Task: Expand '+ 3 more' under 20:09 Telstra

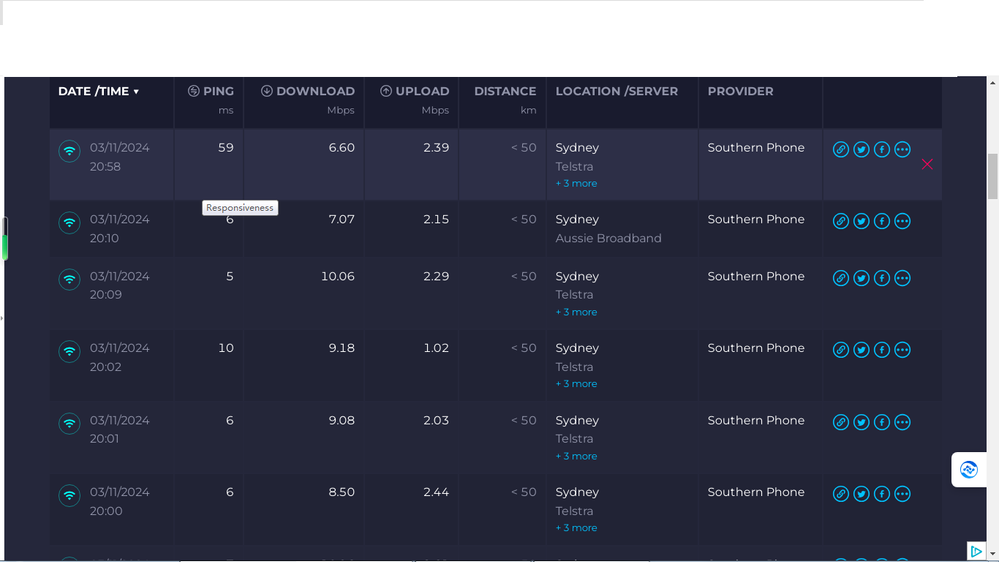Action: 576,312
